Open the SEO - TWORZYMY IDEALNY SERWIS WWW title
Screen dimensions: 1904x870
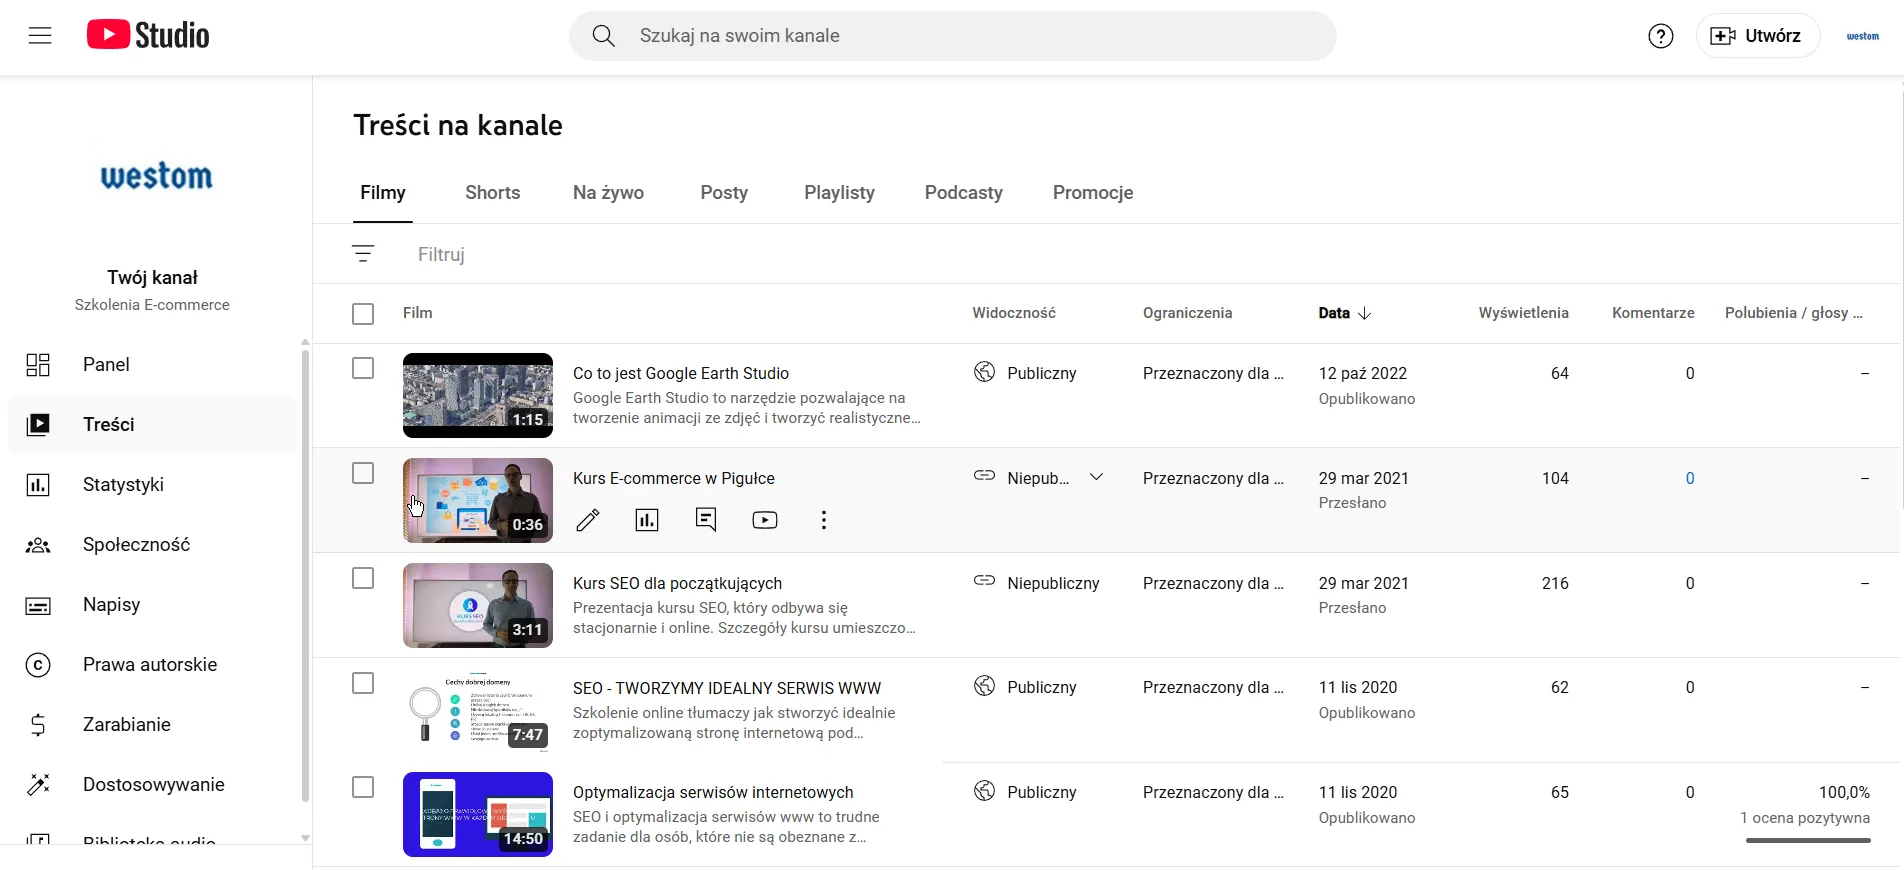tap(726, 688)
